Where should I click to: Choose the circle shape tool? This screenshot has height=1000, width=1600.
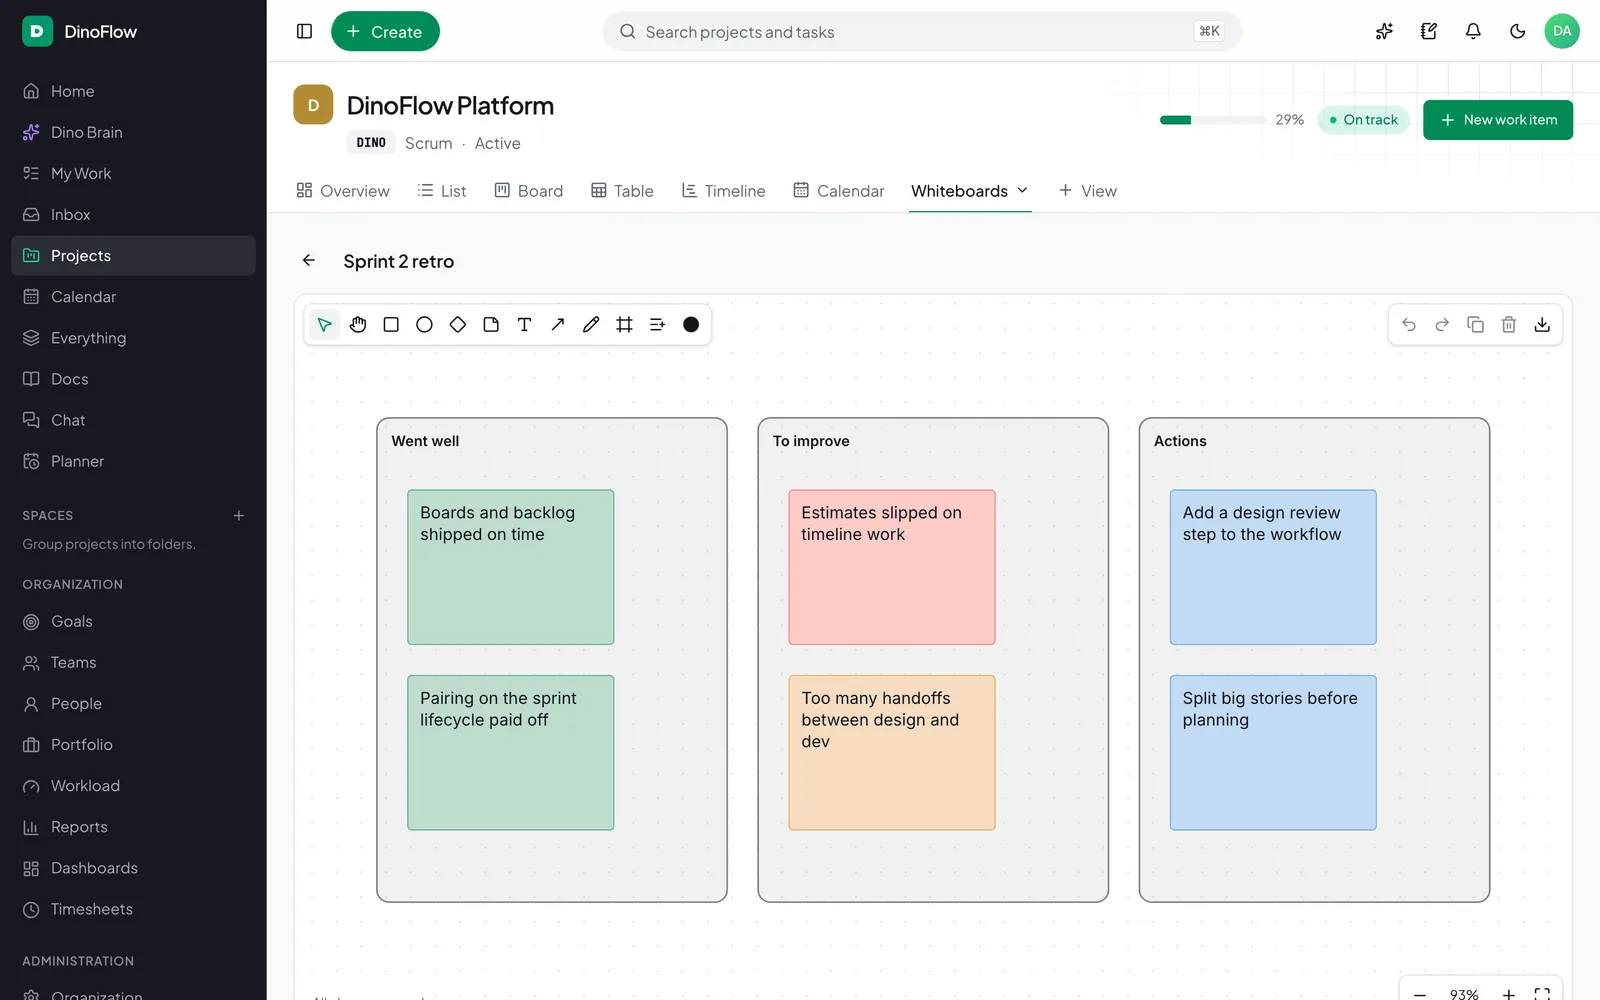424,325
